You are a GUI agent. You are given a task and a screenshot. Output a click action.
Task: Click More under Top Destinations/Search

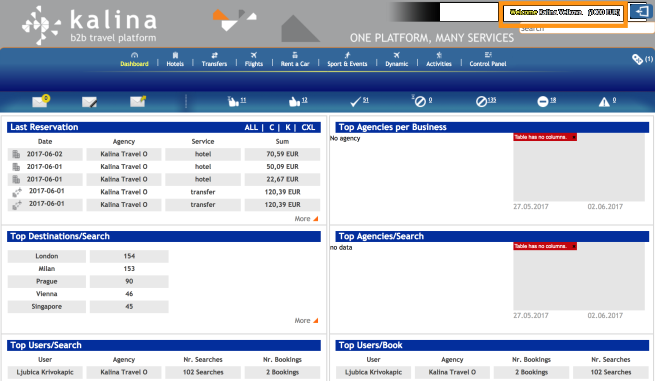coord(306,320)
